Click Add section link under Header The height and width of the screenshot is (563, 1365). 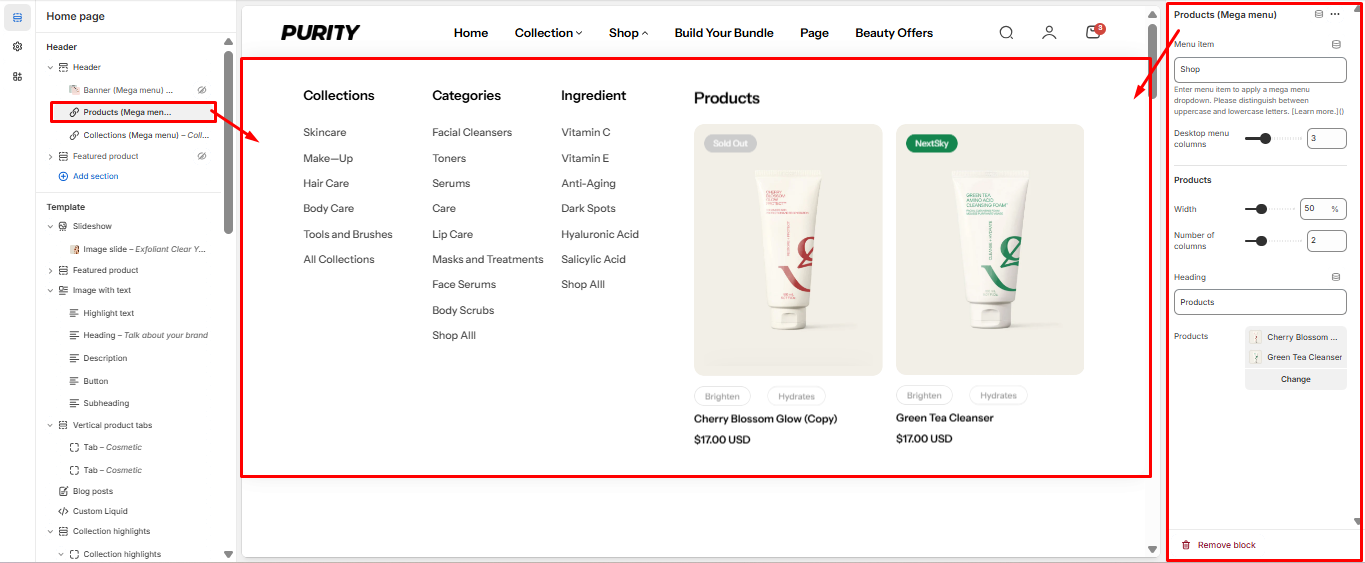point(95,176)
